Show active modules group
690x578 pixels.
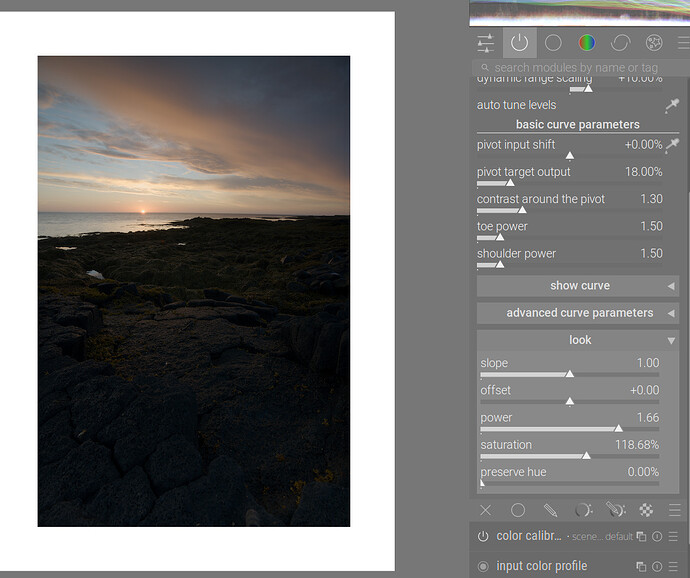coord(519,43)
